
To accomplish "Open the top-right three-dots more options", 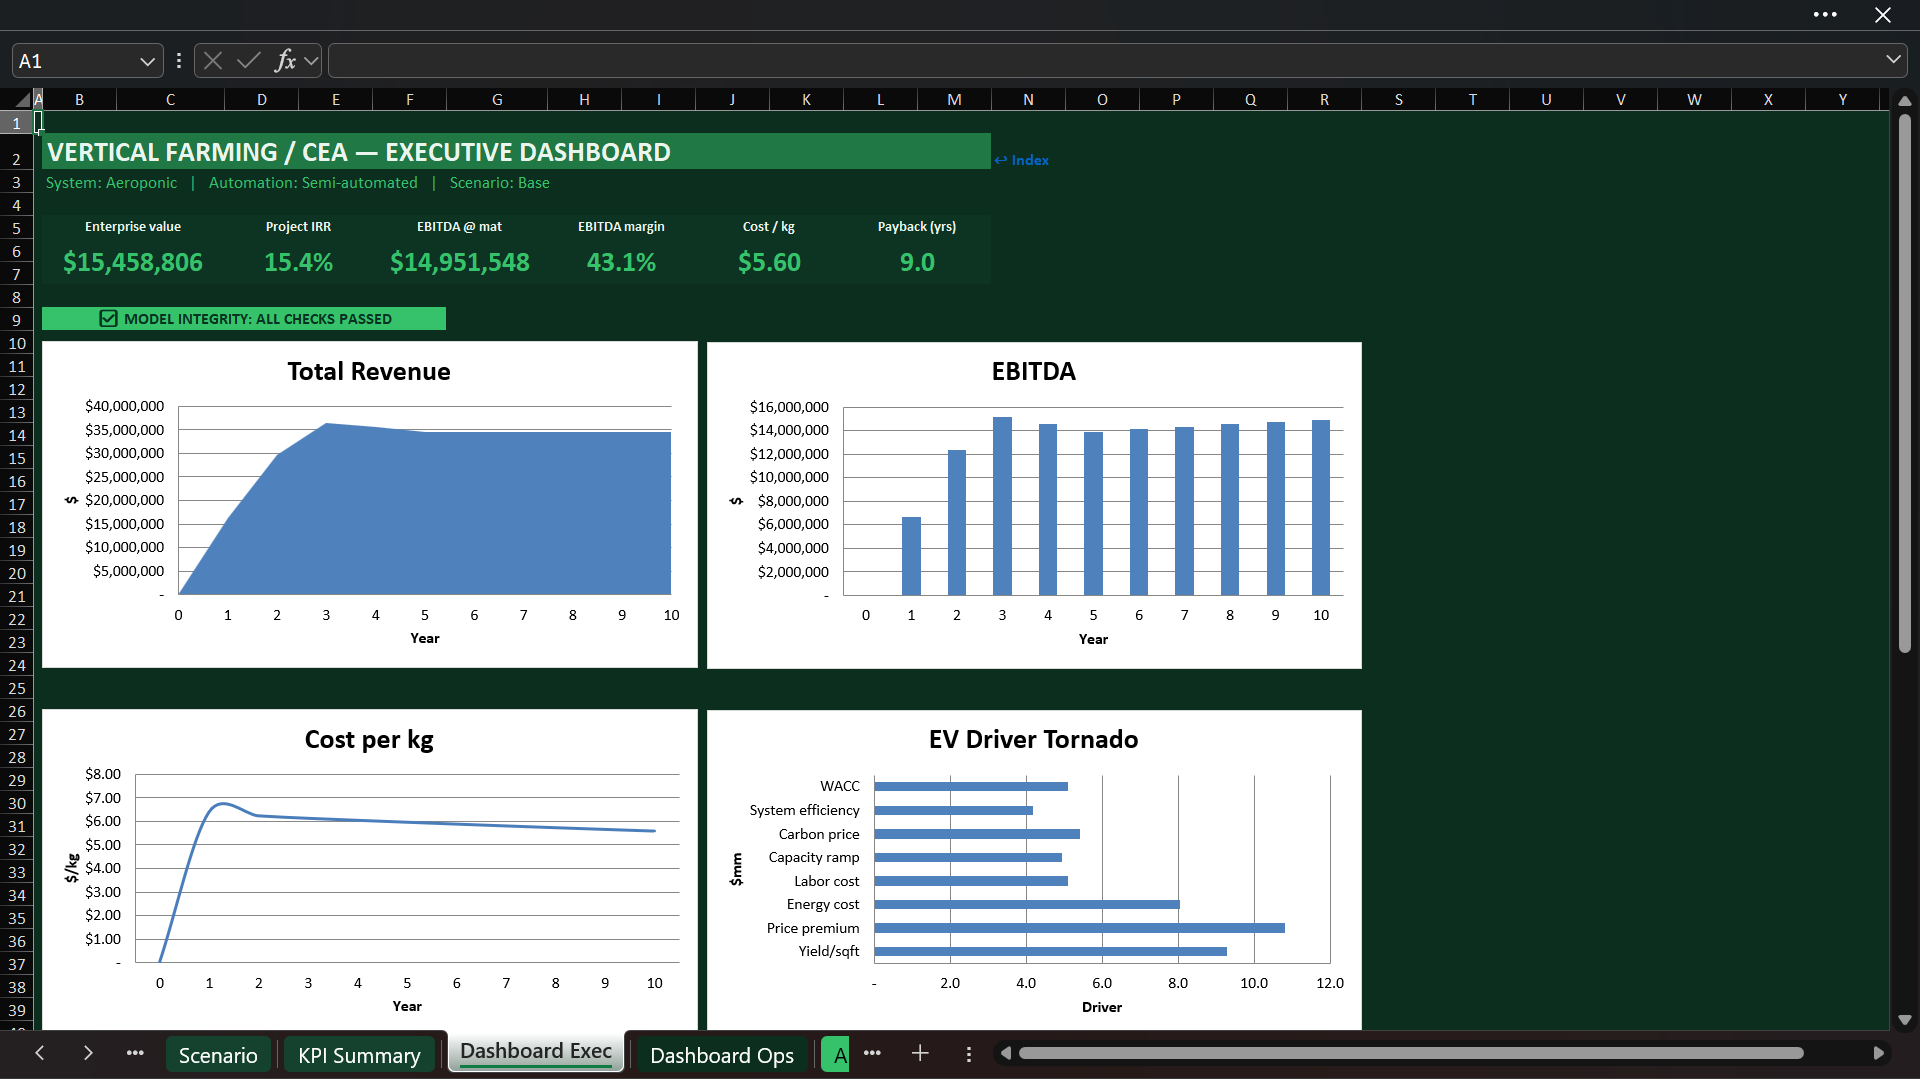I will (1825, 15).
